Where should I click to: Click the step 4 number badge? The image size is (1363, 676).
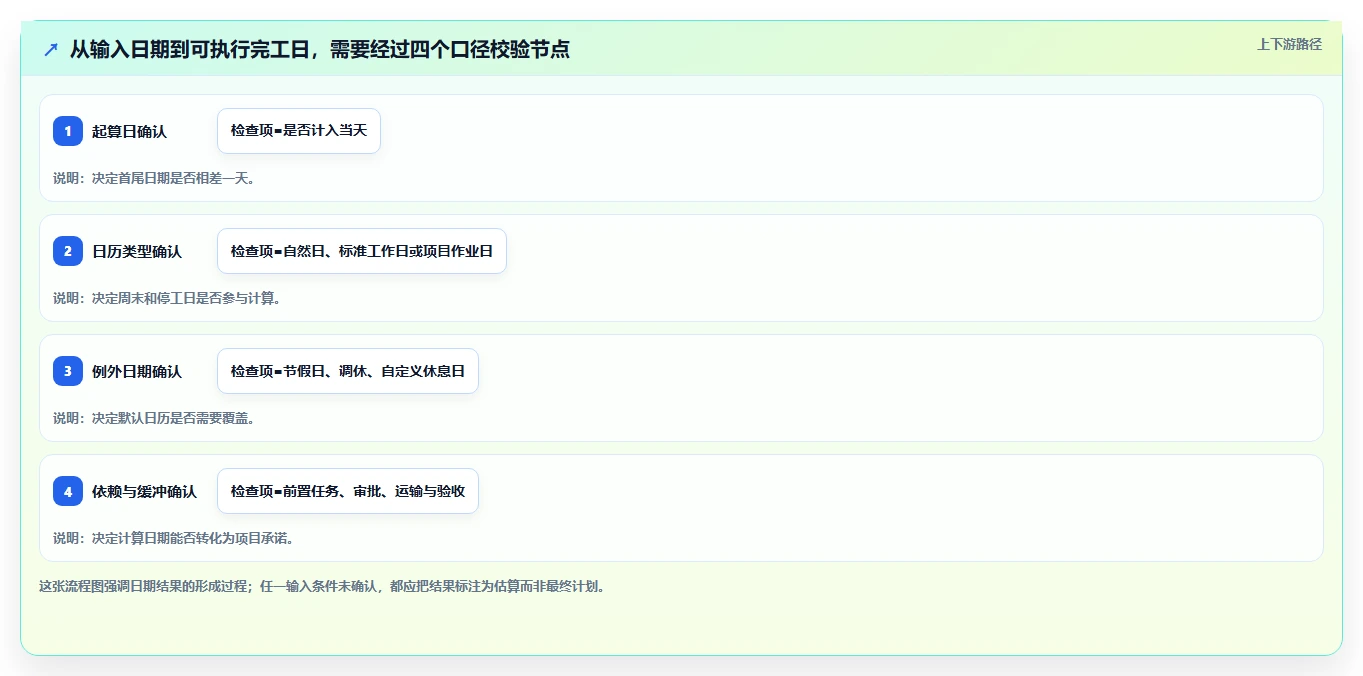68,491
